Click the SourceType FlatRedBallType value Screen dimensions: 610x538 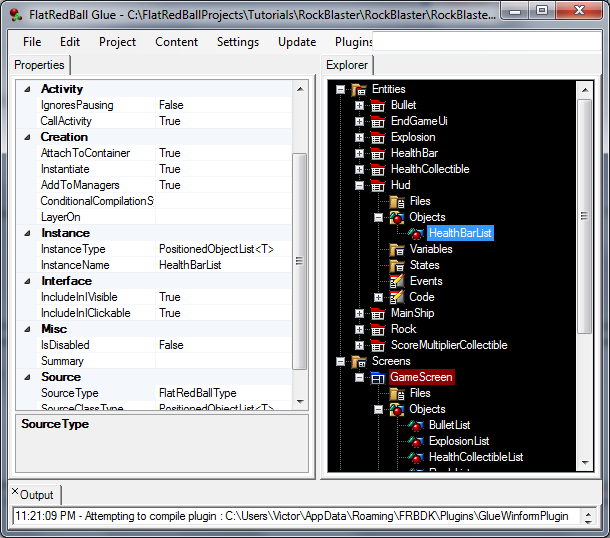coord(223,393)
